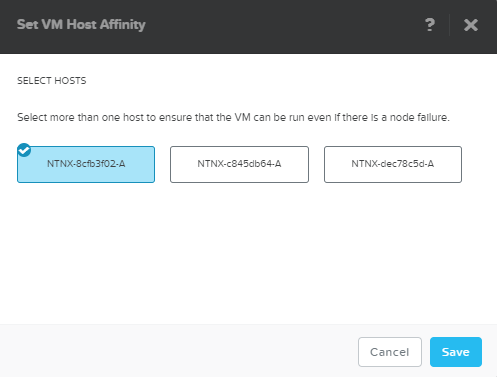Click the Cancel button
The height and width of the screenshot is (377, 497).
pos(390,352)
